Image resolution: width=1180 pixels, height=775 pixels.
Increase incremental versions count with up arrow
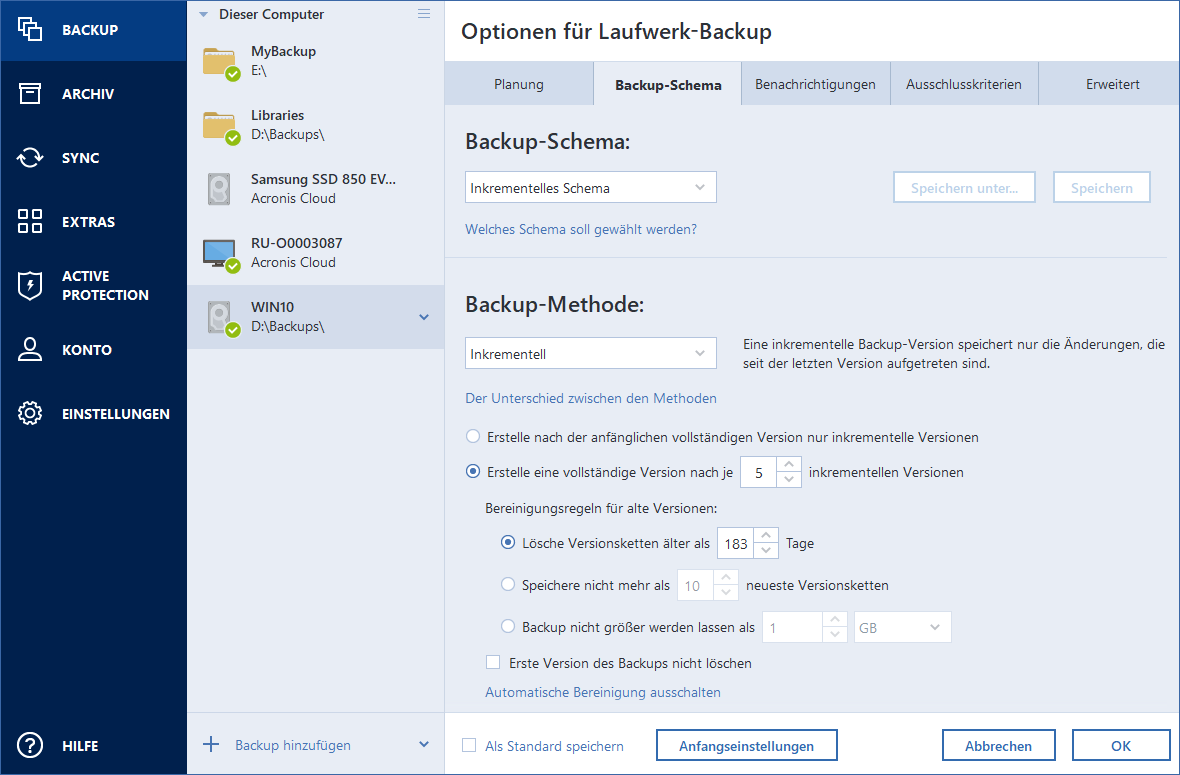[791, 466]
